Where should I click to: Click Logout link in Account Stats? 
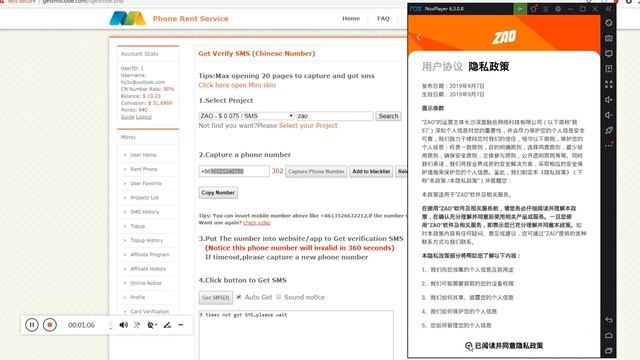click(x=144, y=117)
